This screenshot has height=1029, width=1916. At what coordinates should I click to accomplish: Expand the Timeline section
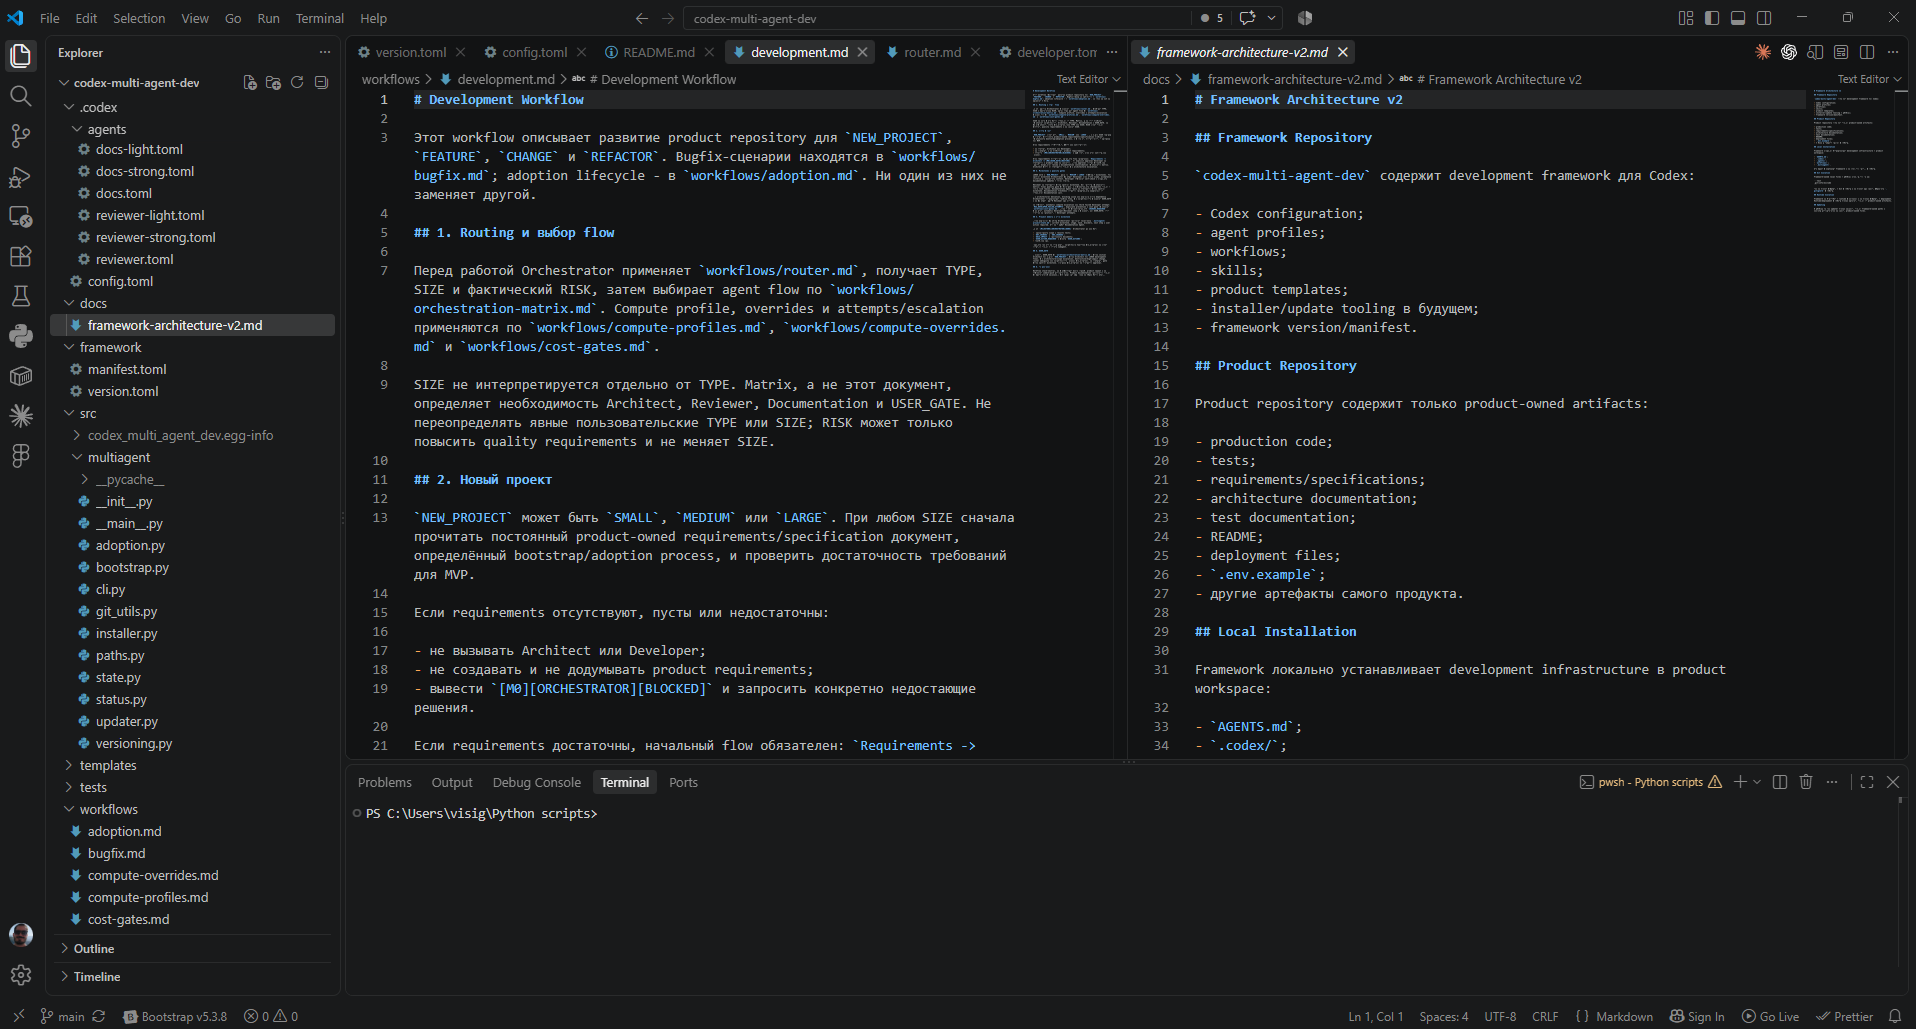point(97,977)
